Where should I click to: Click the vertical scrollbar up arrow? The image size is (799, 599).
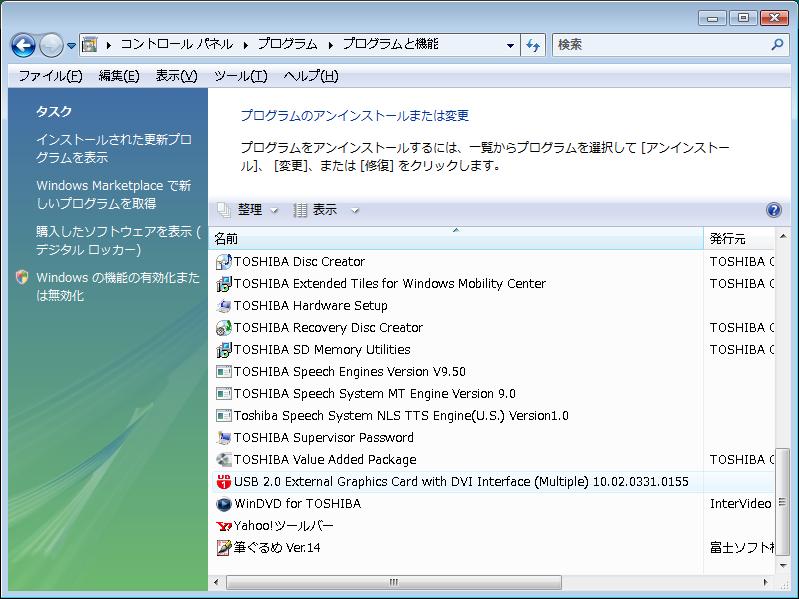click(782, 236)
